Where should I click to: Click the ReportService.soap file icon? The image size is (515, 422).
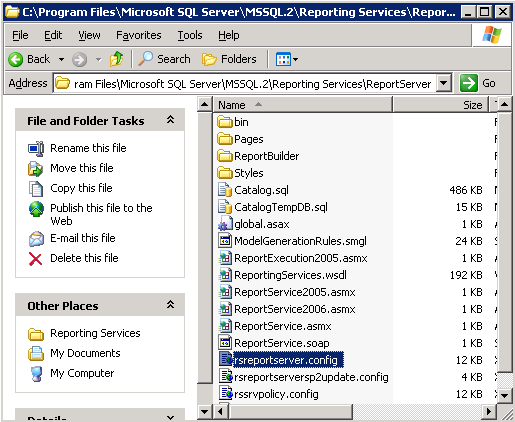pyautogui.click(x=225, y=343)
